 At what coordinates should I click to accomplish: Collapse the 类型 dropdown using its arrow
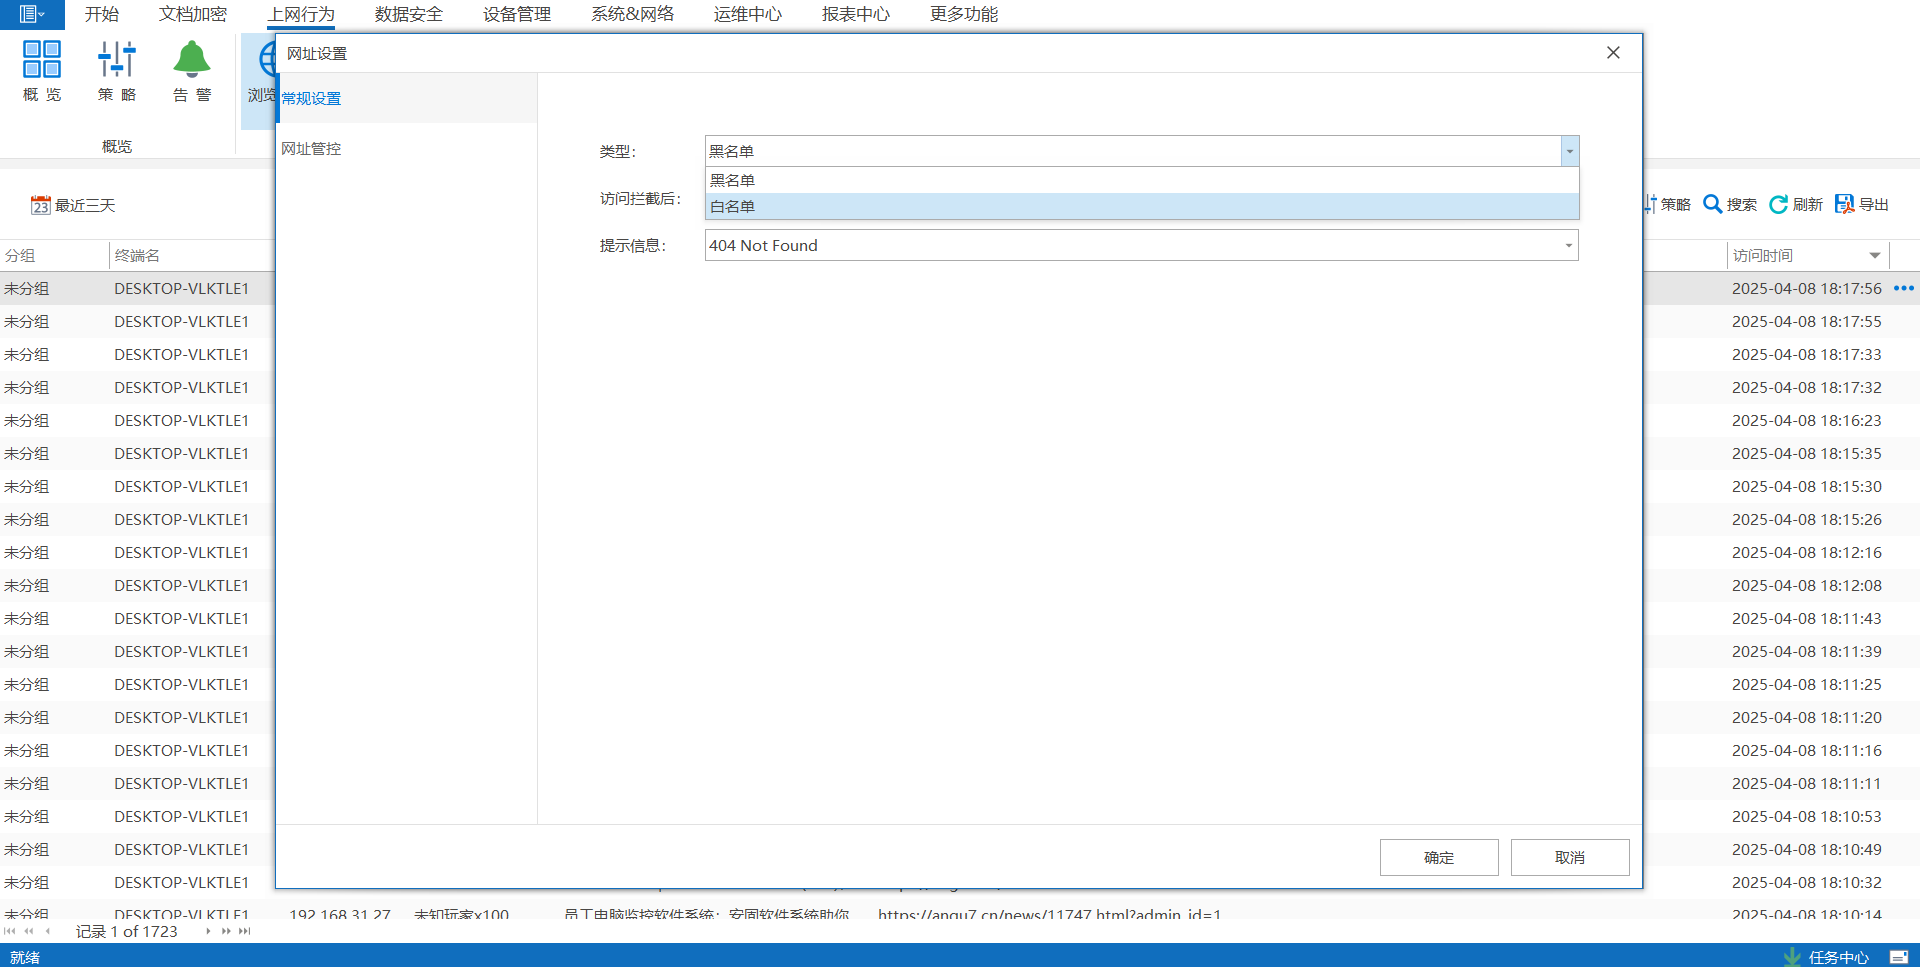coord(1569,152)
